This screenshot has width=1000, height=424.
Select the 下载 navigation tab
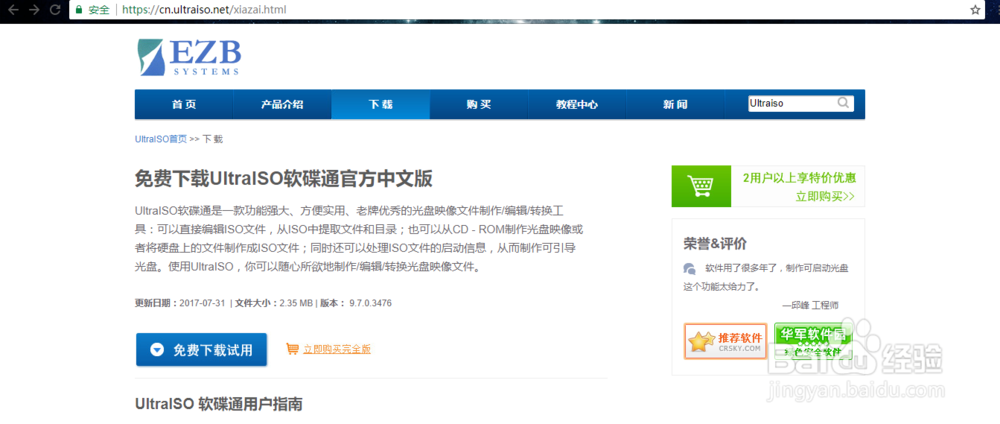[x=380, y=105]
